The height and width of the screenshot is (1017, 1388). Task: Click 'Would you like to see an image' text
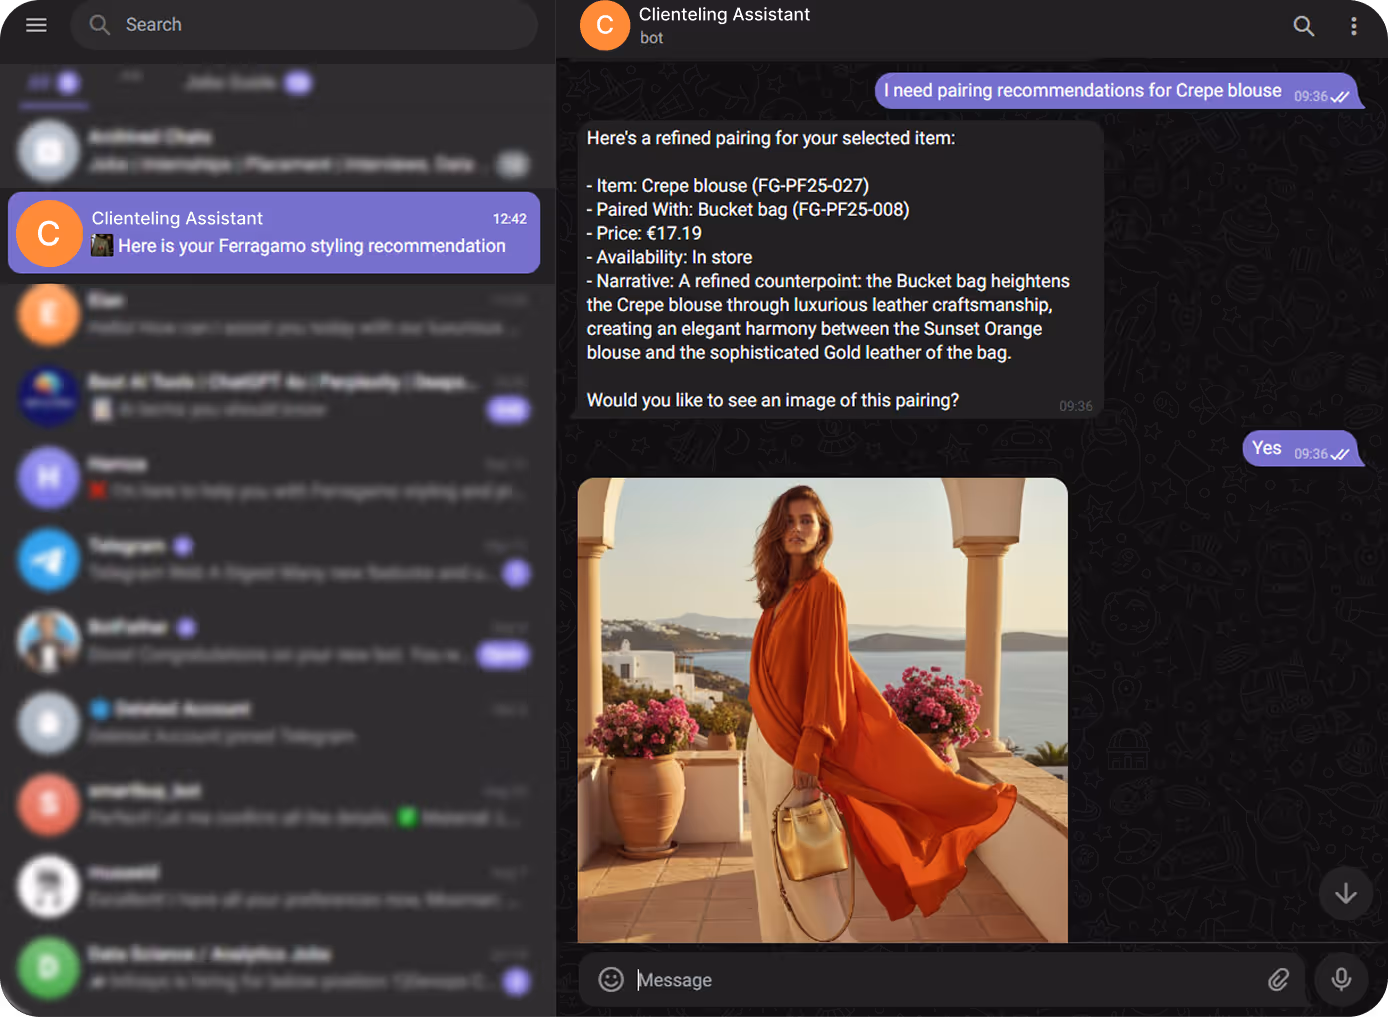click(x=772, y=400)
